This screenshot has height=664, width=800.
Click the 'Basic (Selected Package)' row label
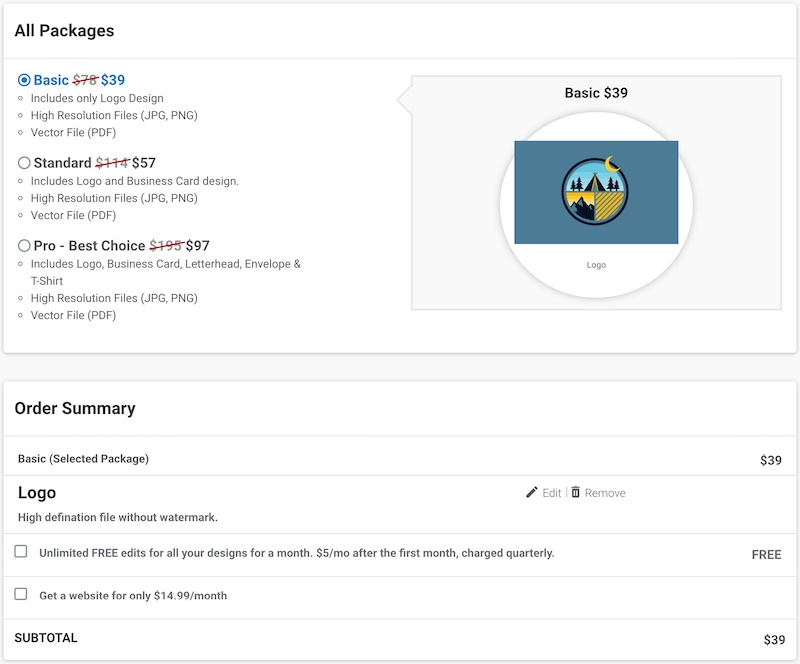coord(83,459)
